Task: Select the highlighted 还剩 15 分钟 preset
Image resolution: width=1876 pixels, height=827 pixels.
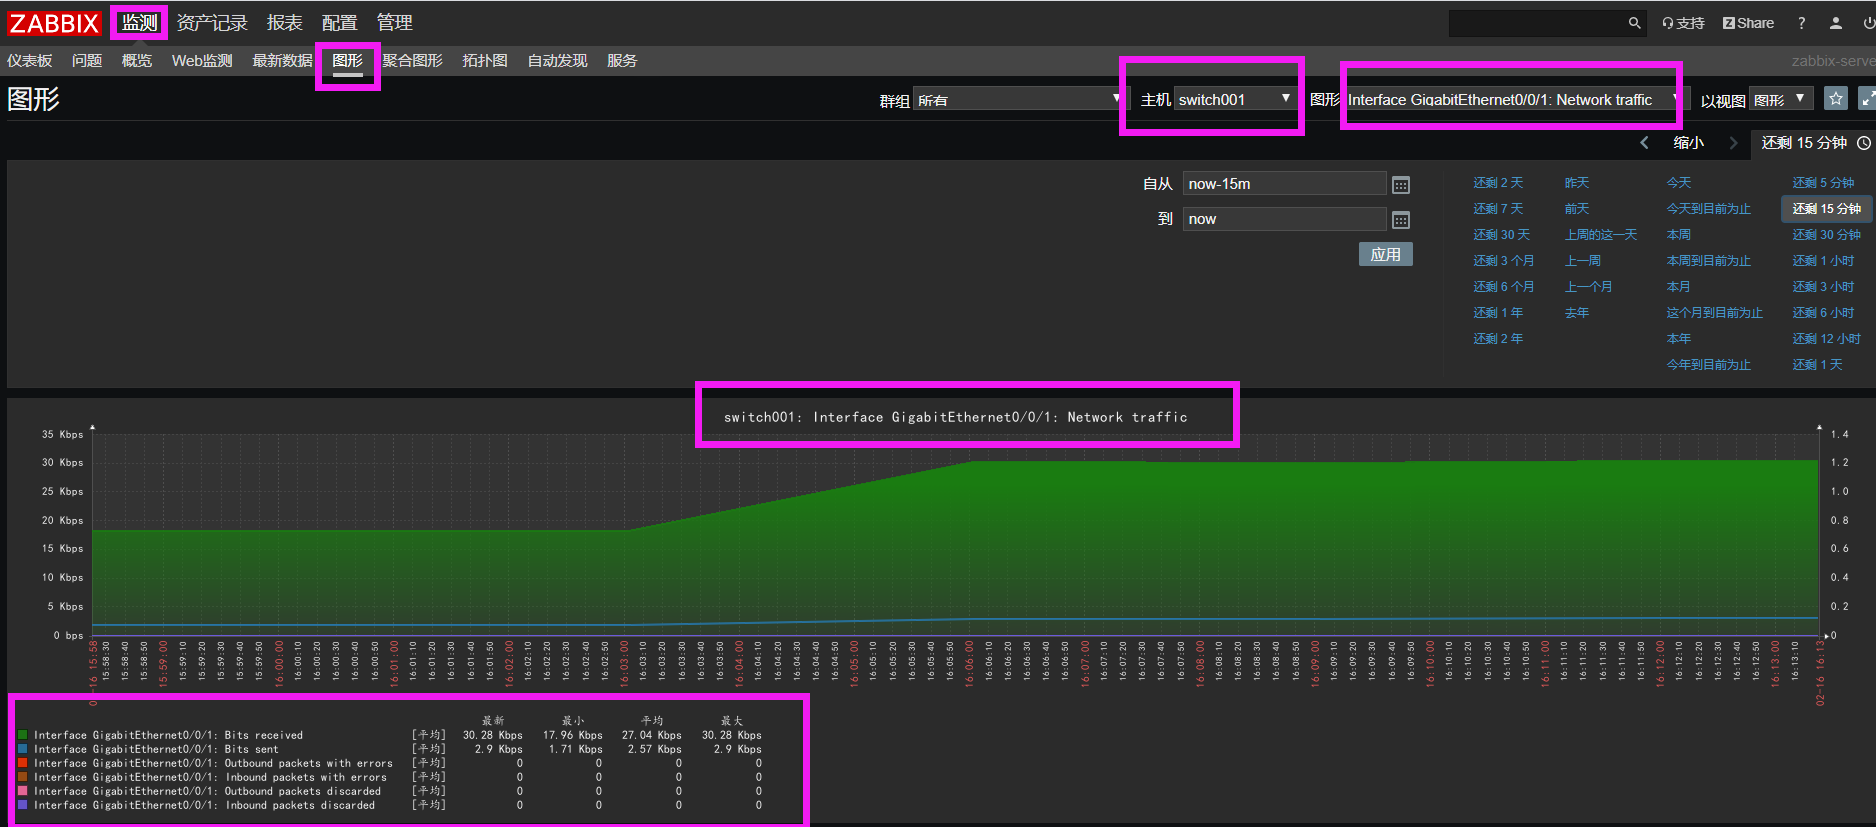Action: coord(1826,209)
